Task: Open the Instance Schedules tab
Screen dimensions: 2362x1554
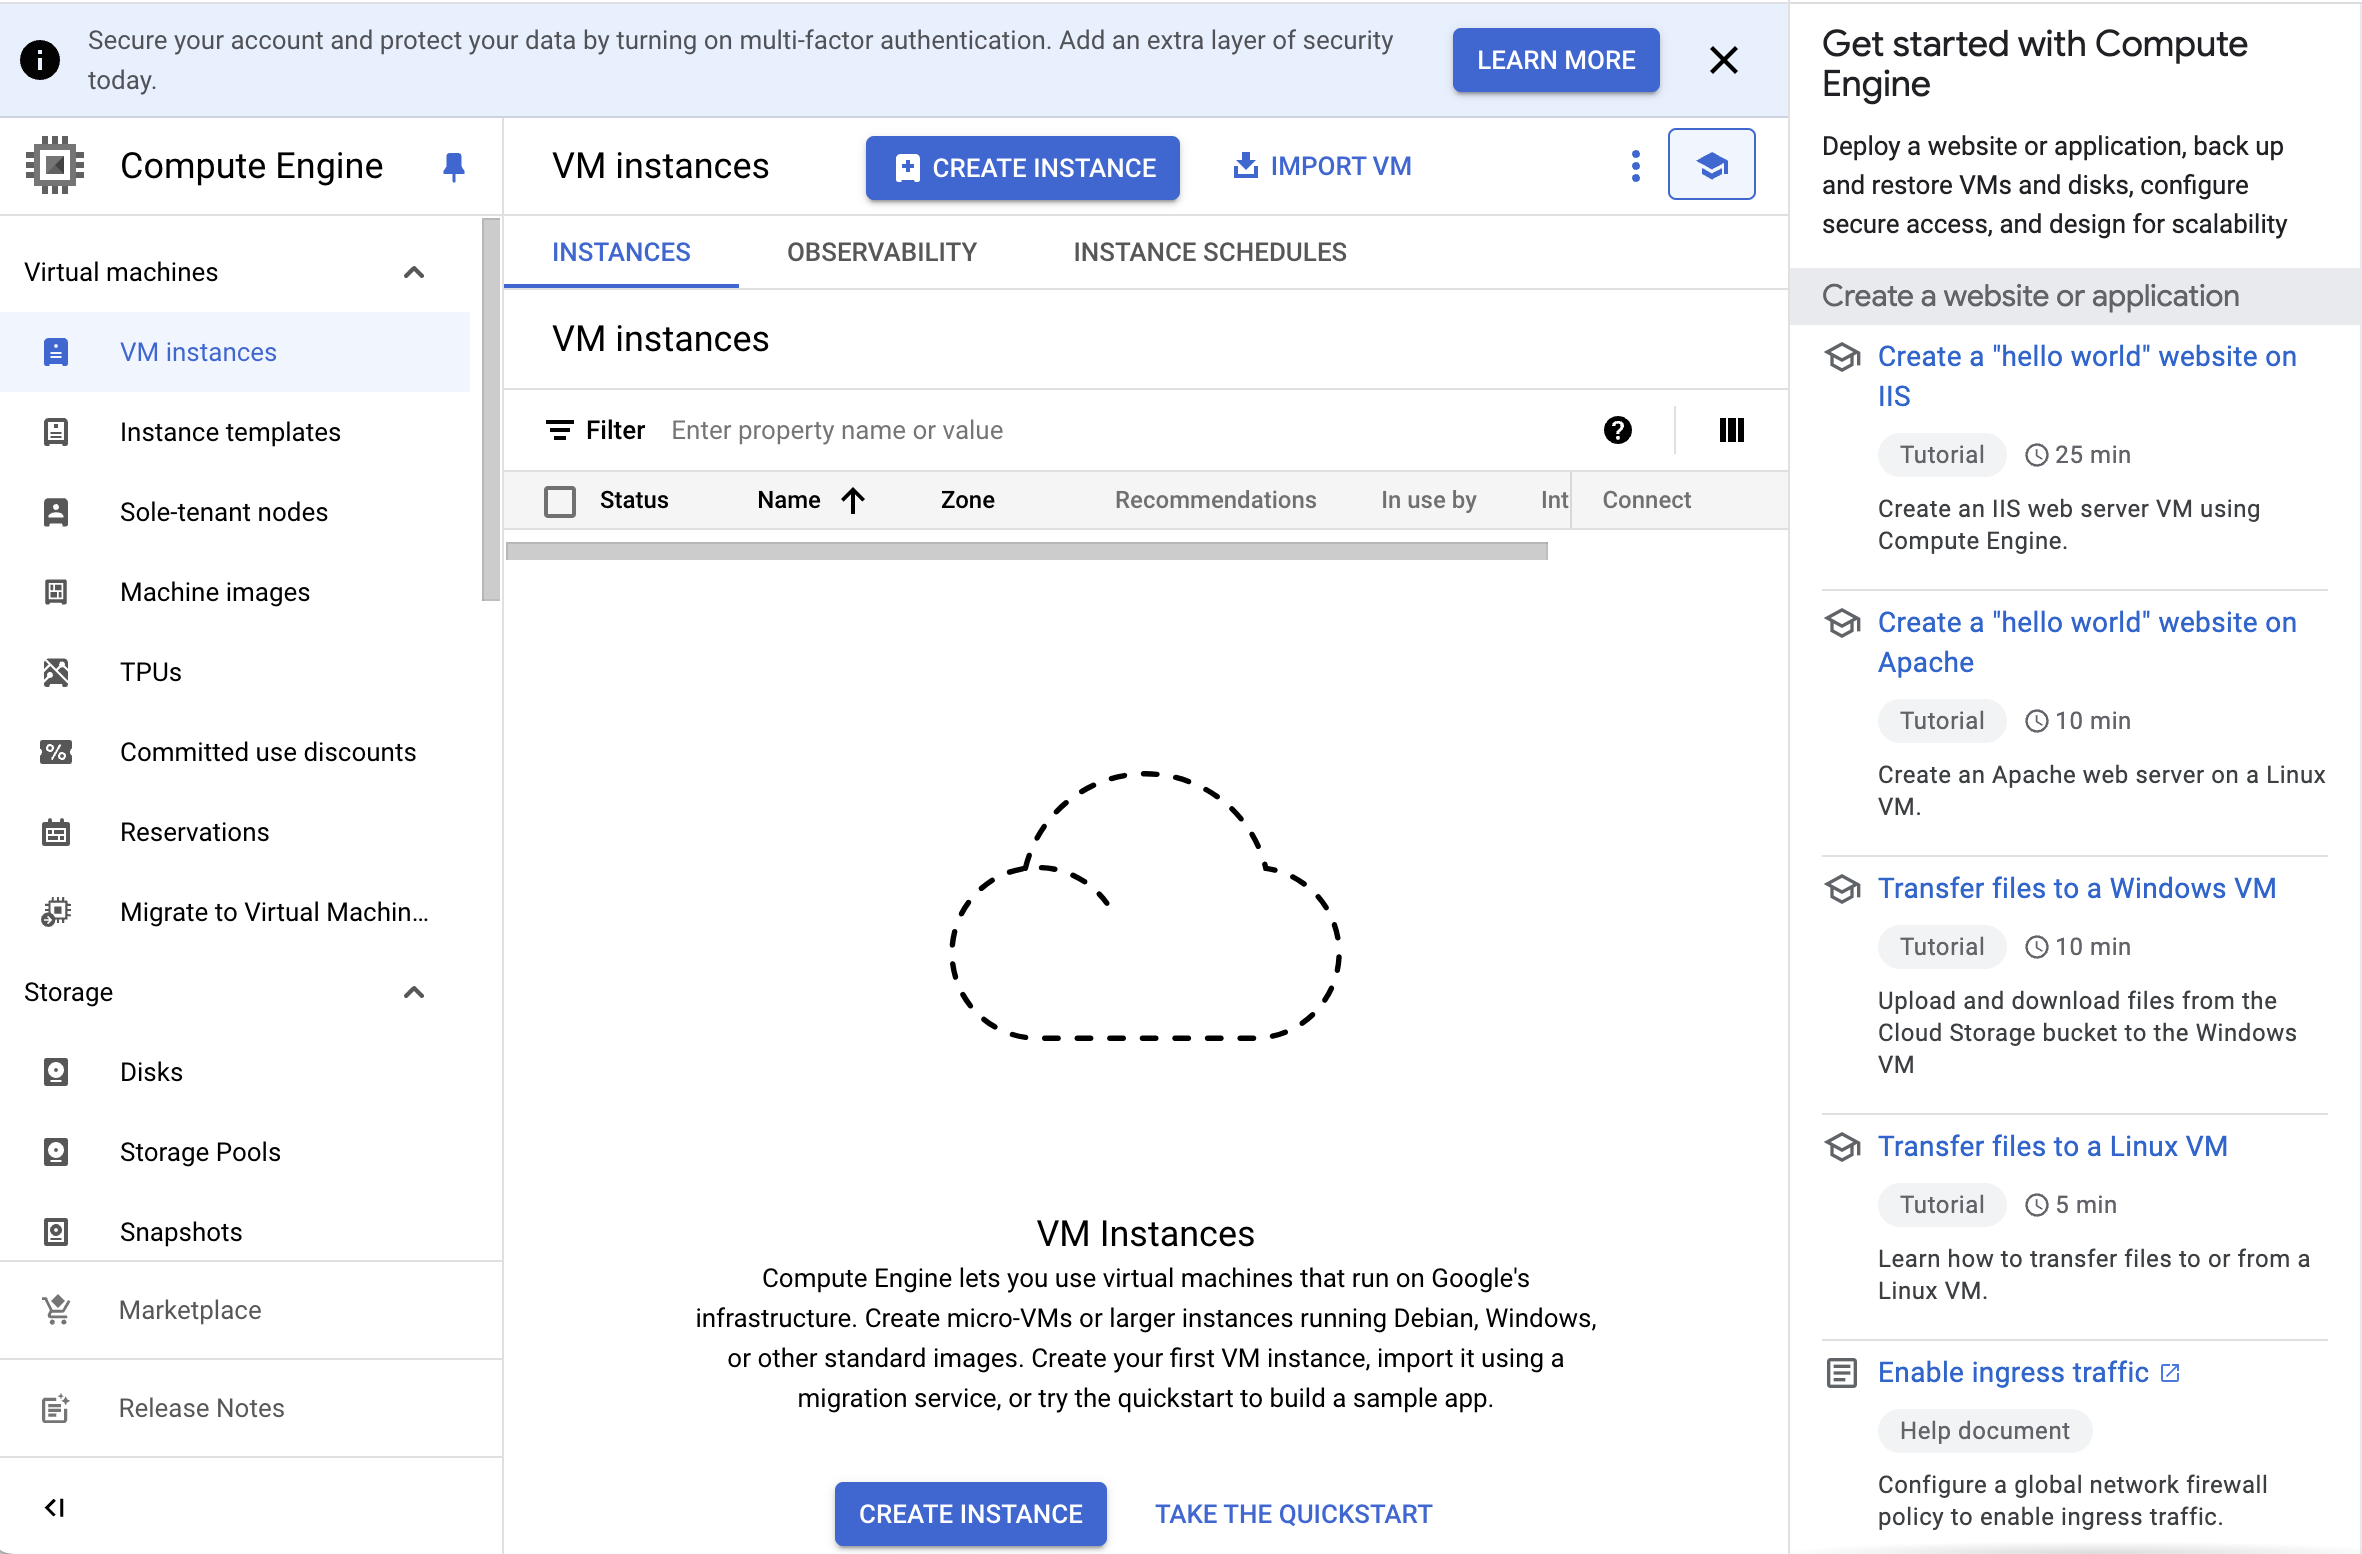Action: tap(1210, 252)
